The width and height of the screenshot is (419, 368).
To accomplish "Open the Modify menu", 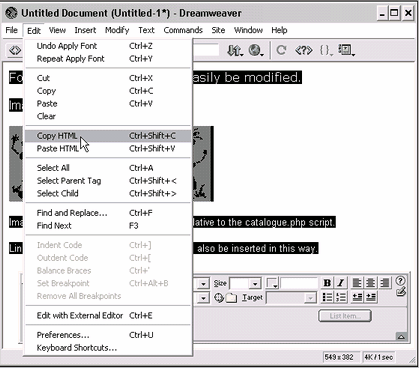I will coord(117,30).
